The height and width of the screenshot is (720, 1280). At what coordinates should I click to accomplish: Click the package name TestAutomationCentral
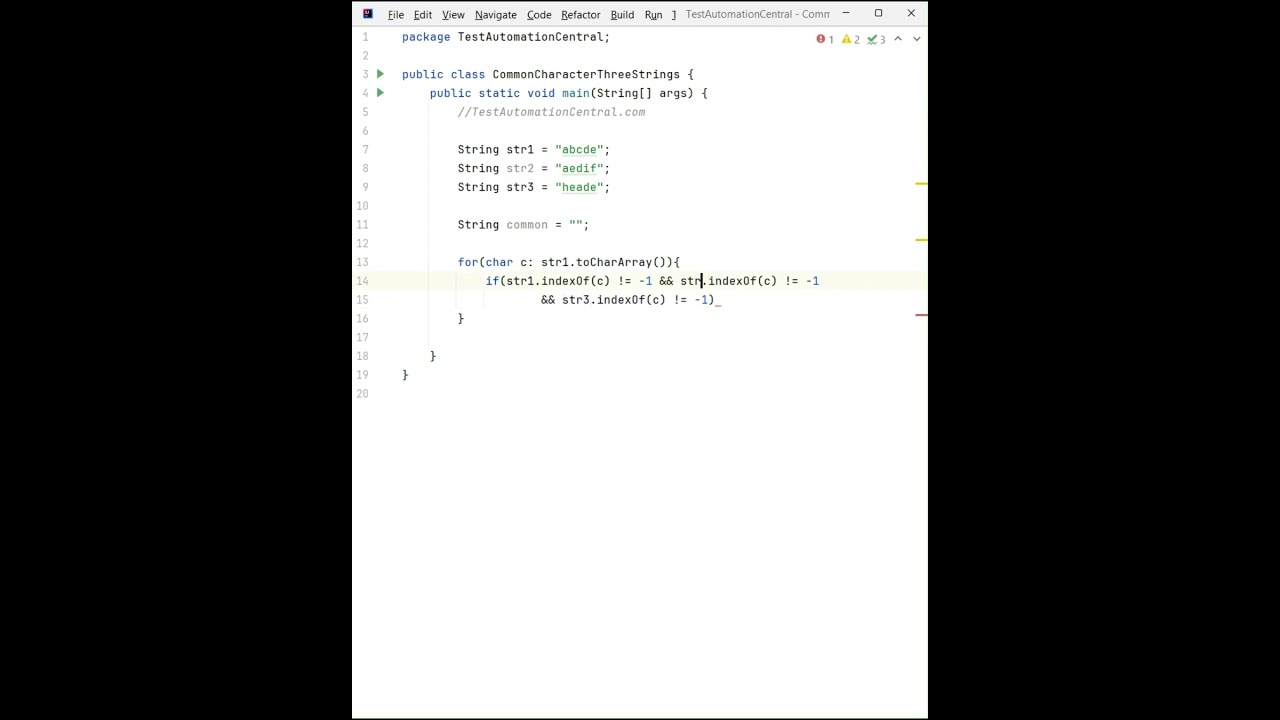click(x=530, y=37)
